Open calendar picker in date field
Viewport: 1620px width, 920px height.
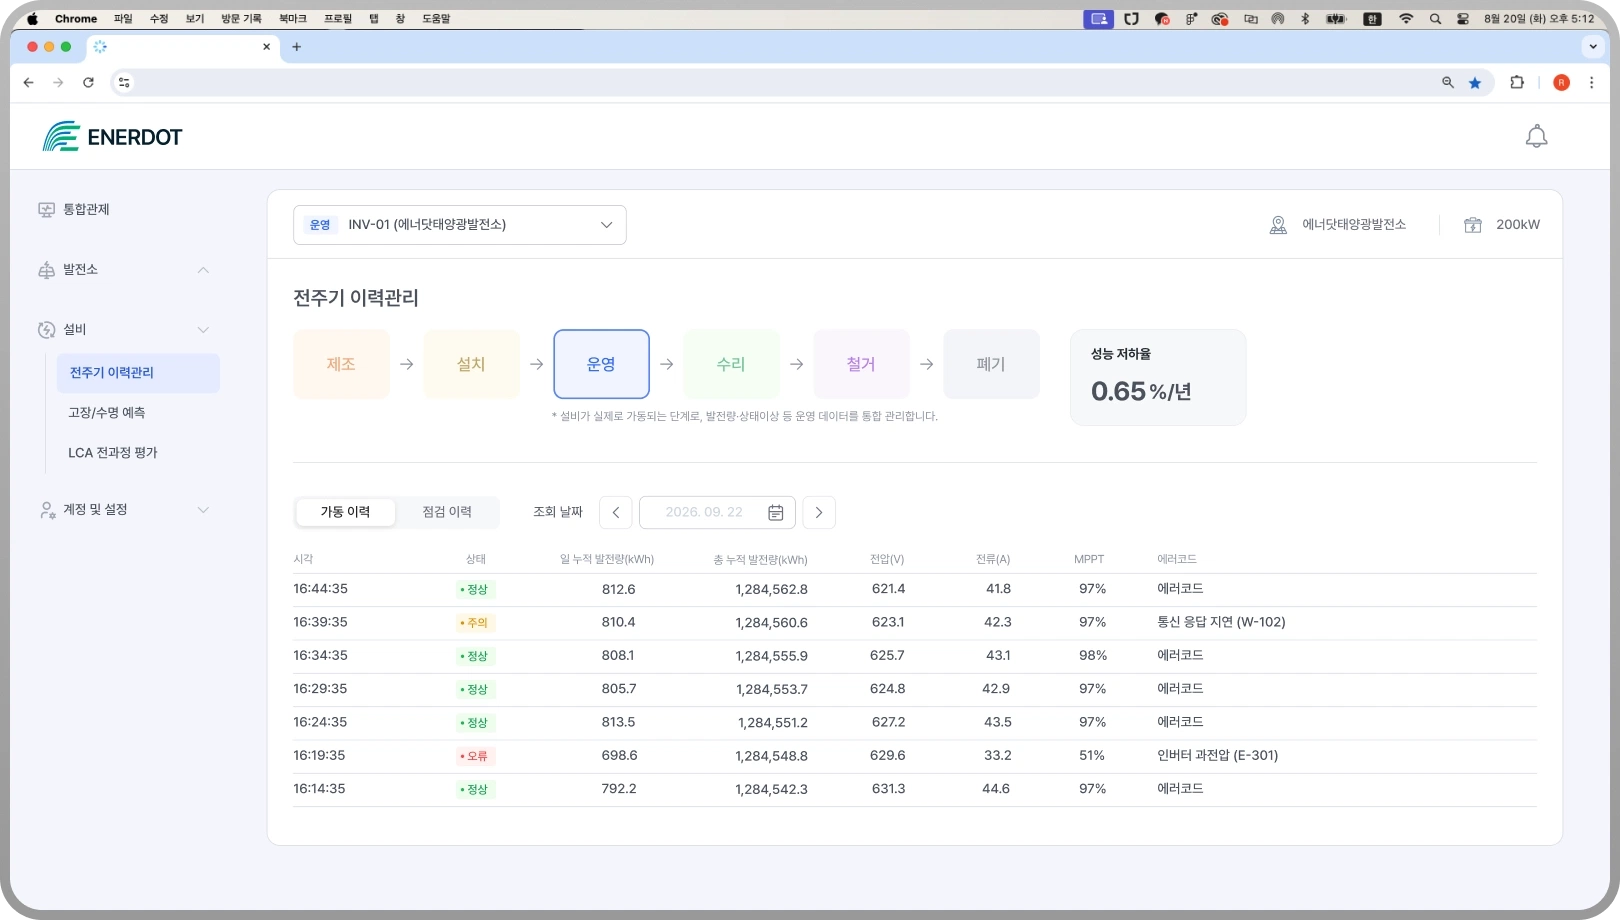coord(775,512)
